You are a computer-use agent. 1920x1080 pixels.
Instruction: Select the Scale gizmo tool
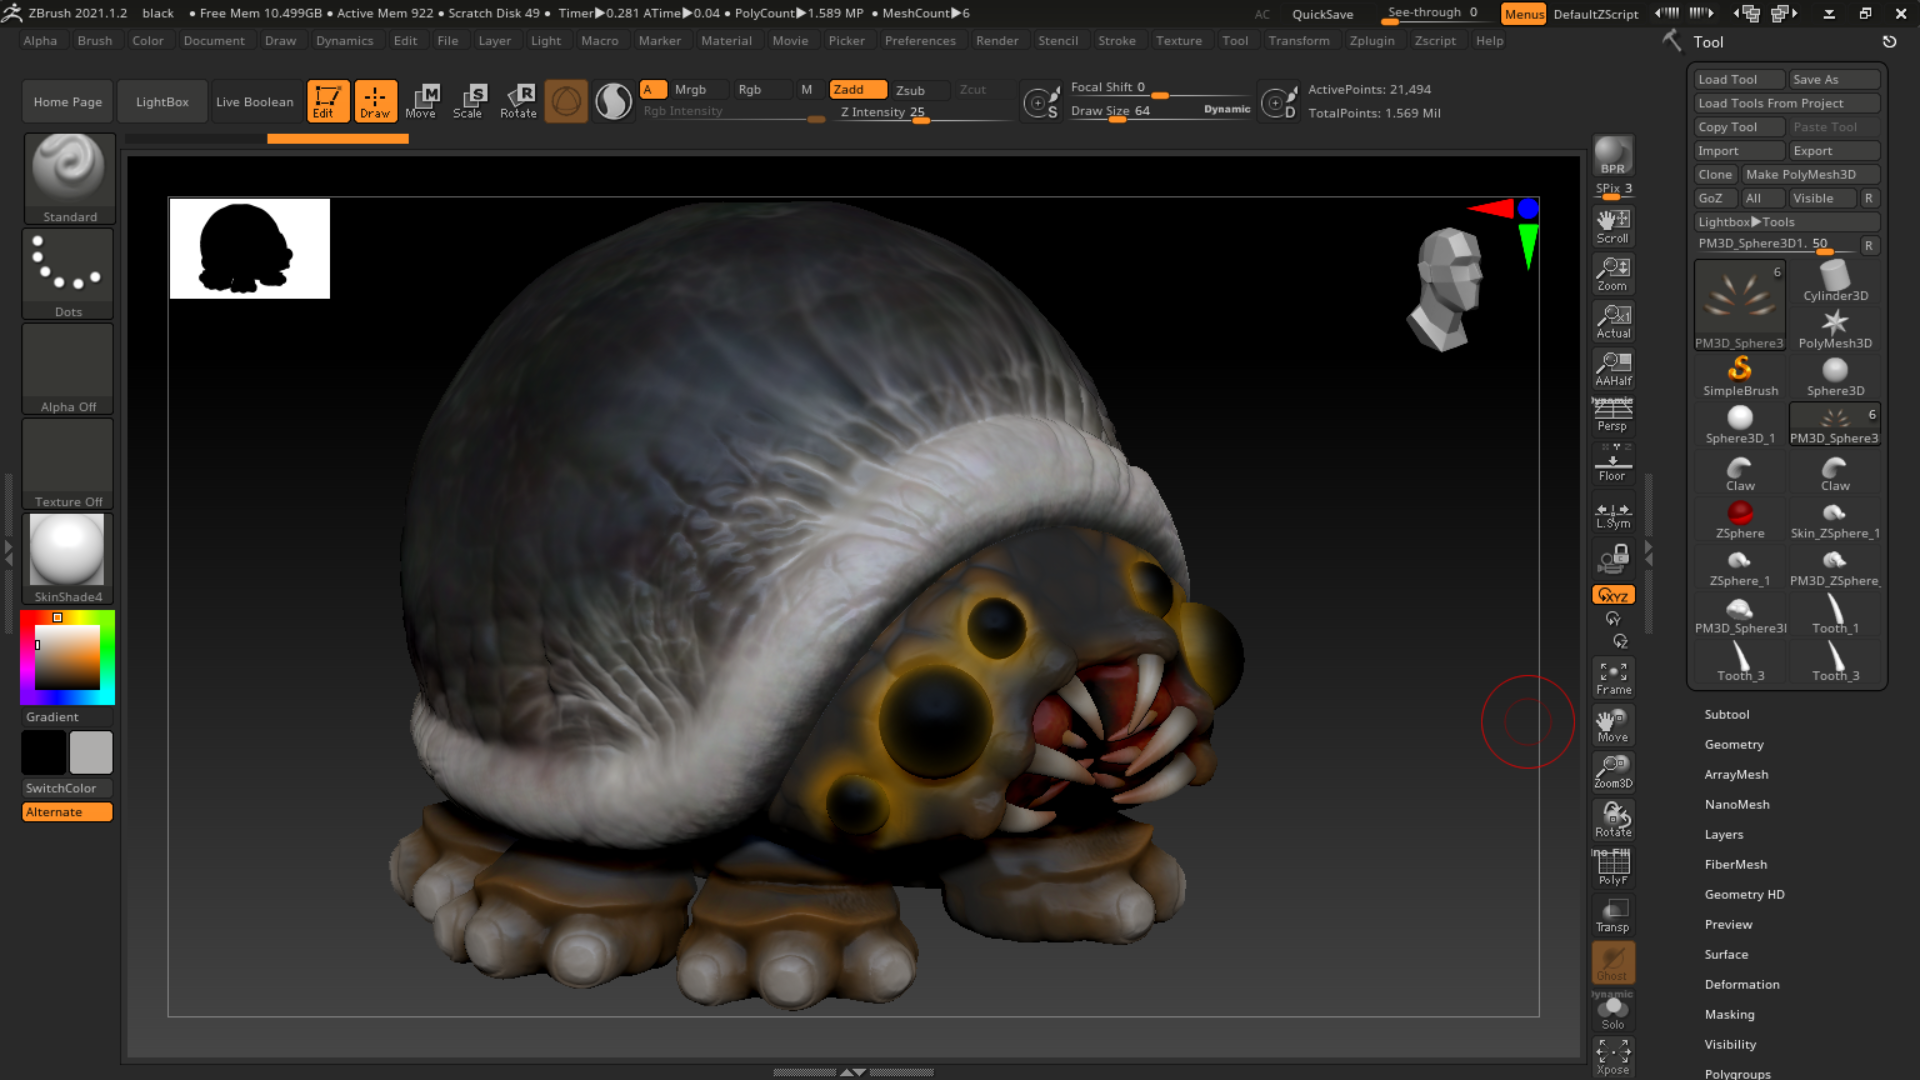(467, 101)
